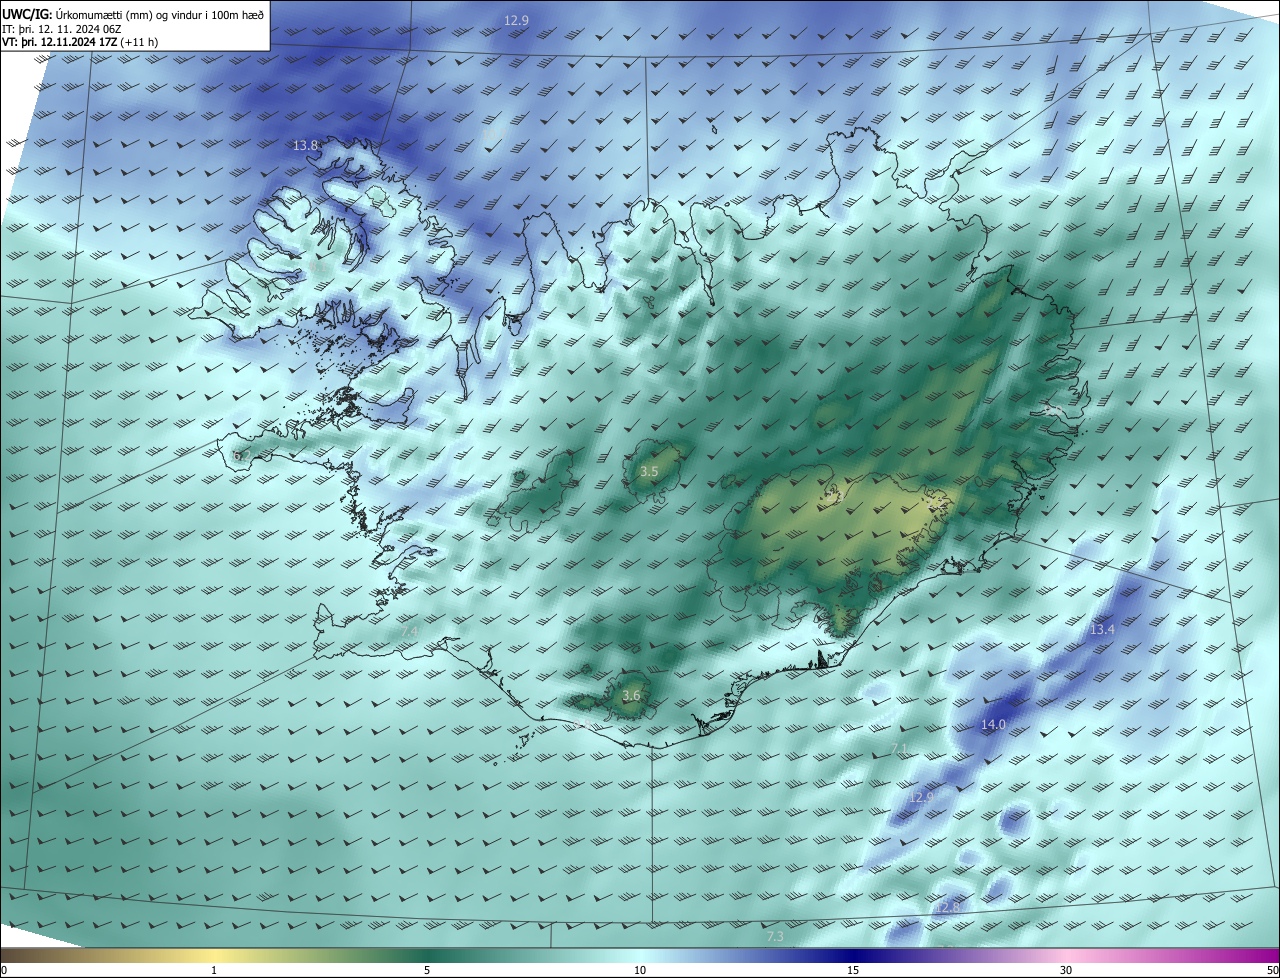The image size is (1280, 978).
Task: Click the 6.2 value on the Snæfellsnes tip
Action: coord(242,456)
